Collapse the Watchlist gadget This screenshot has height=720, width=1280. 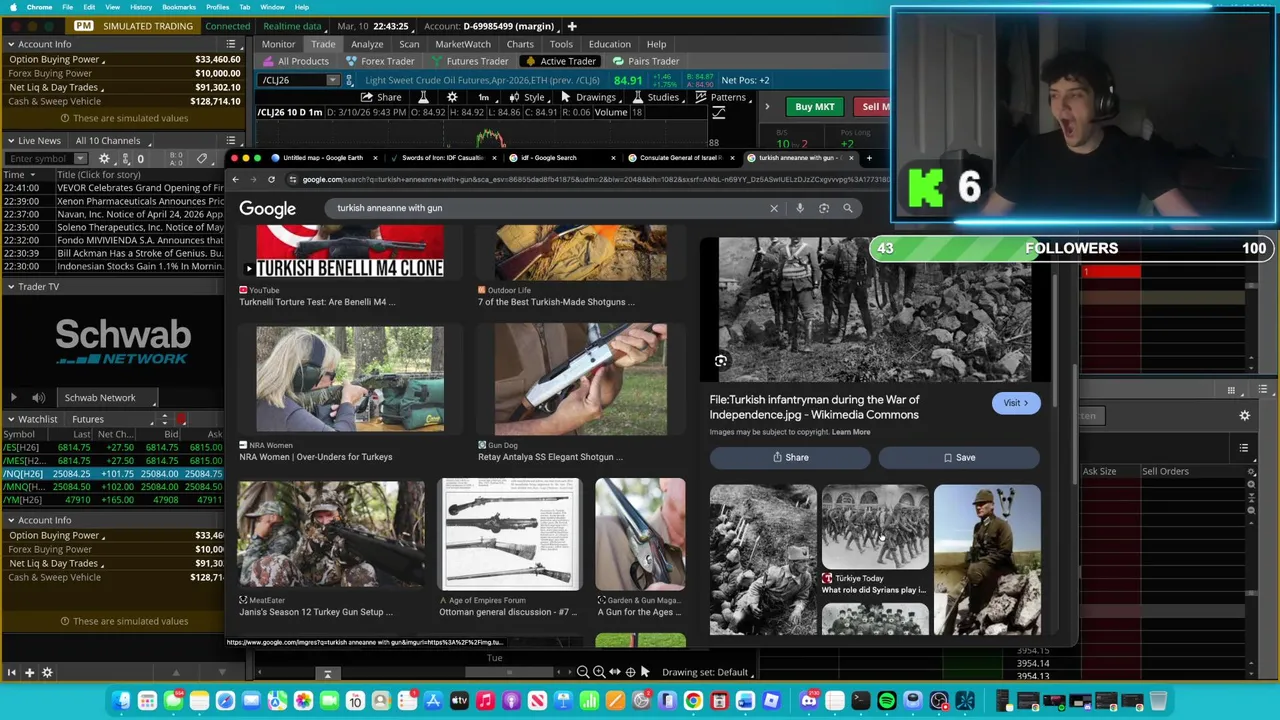[x=11, y=419]
